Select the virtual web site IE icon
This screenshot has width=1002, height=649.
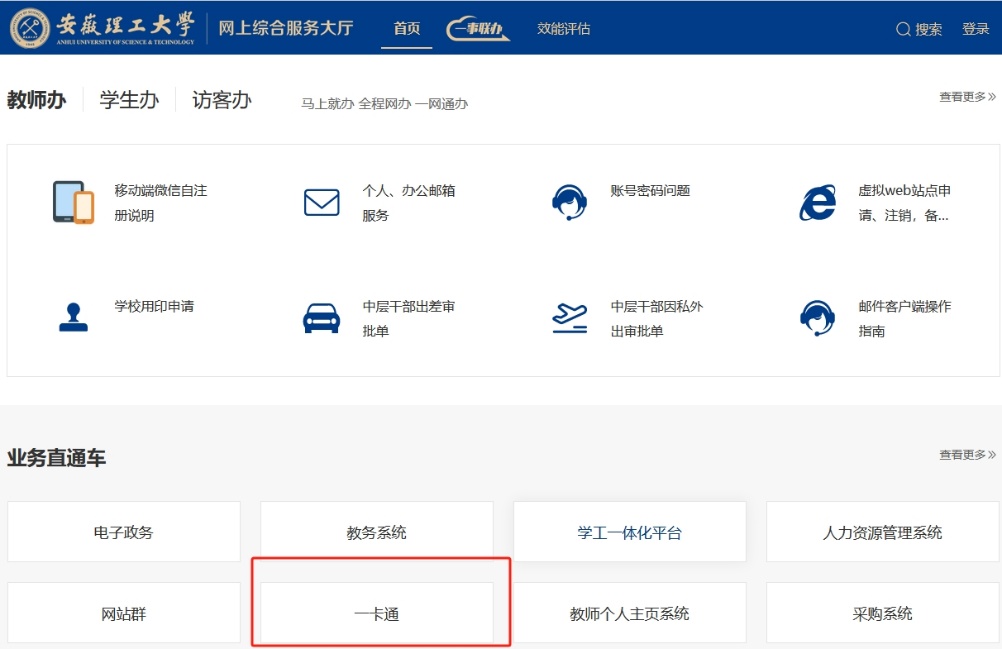point(817,202)
